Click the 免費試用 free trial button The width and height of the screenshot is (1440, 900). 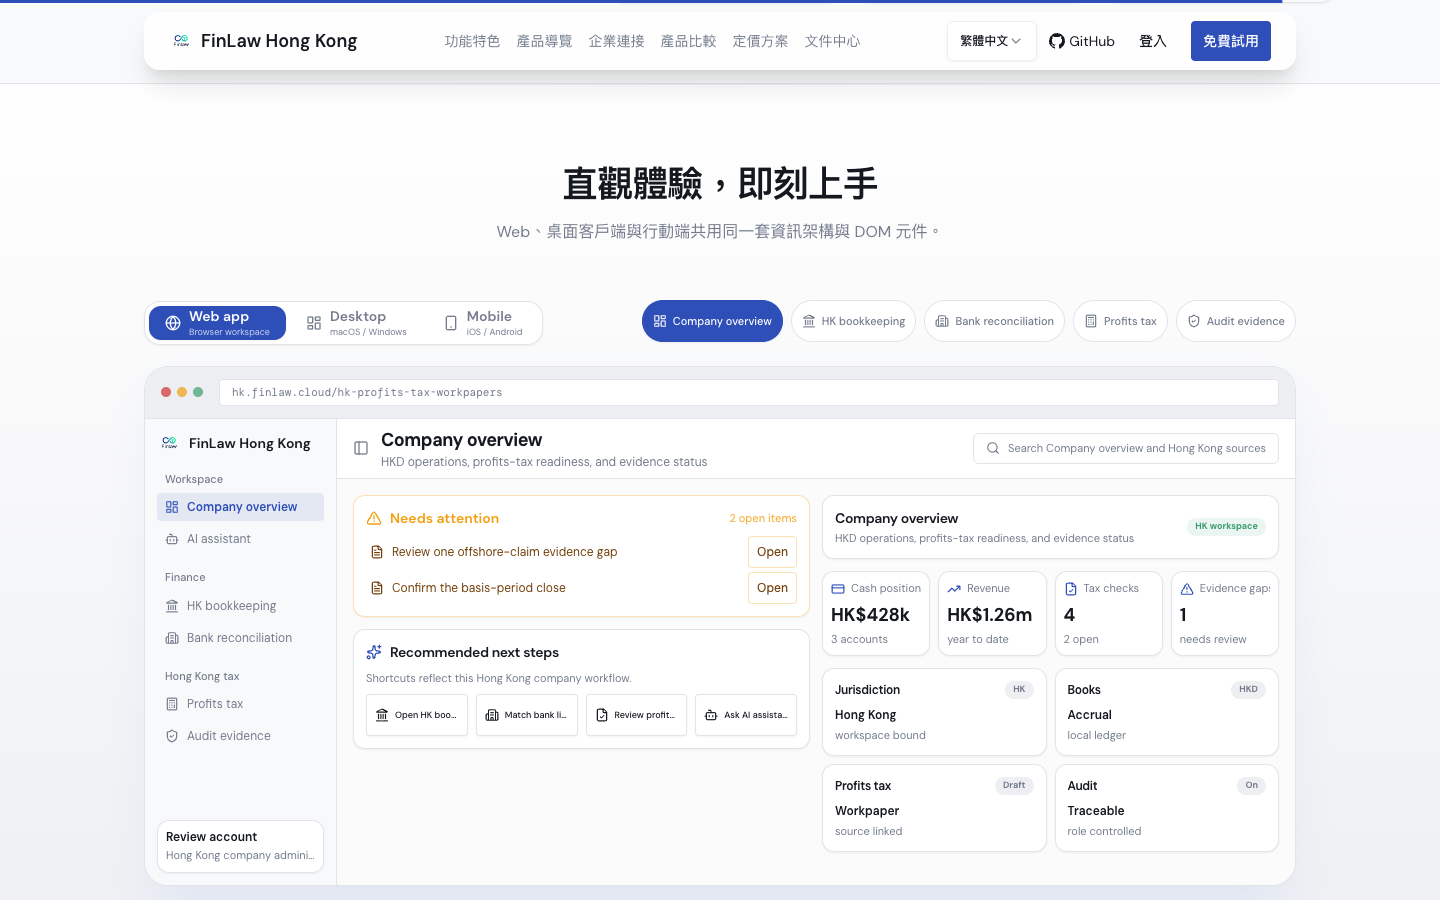point(1231,41)
